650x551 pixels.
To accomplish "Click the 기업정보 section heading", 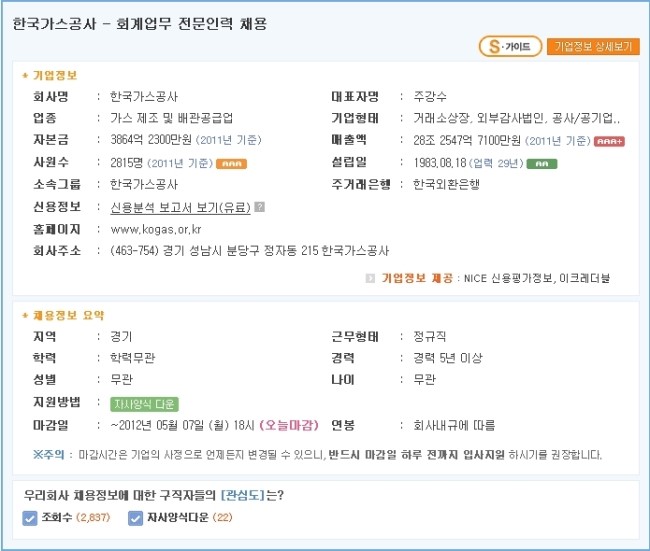I will pos(55,75).
